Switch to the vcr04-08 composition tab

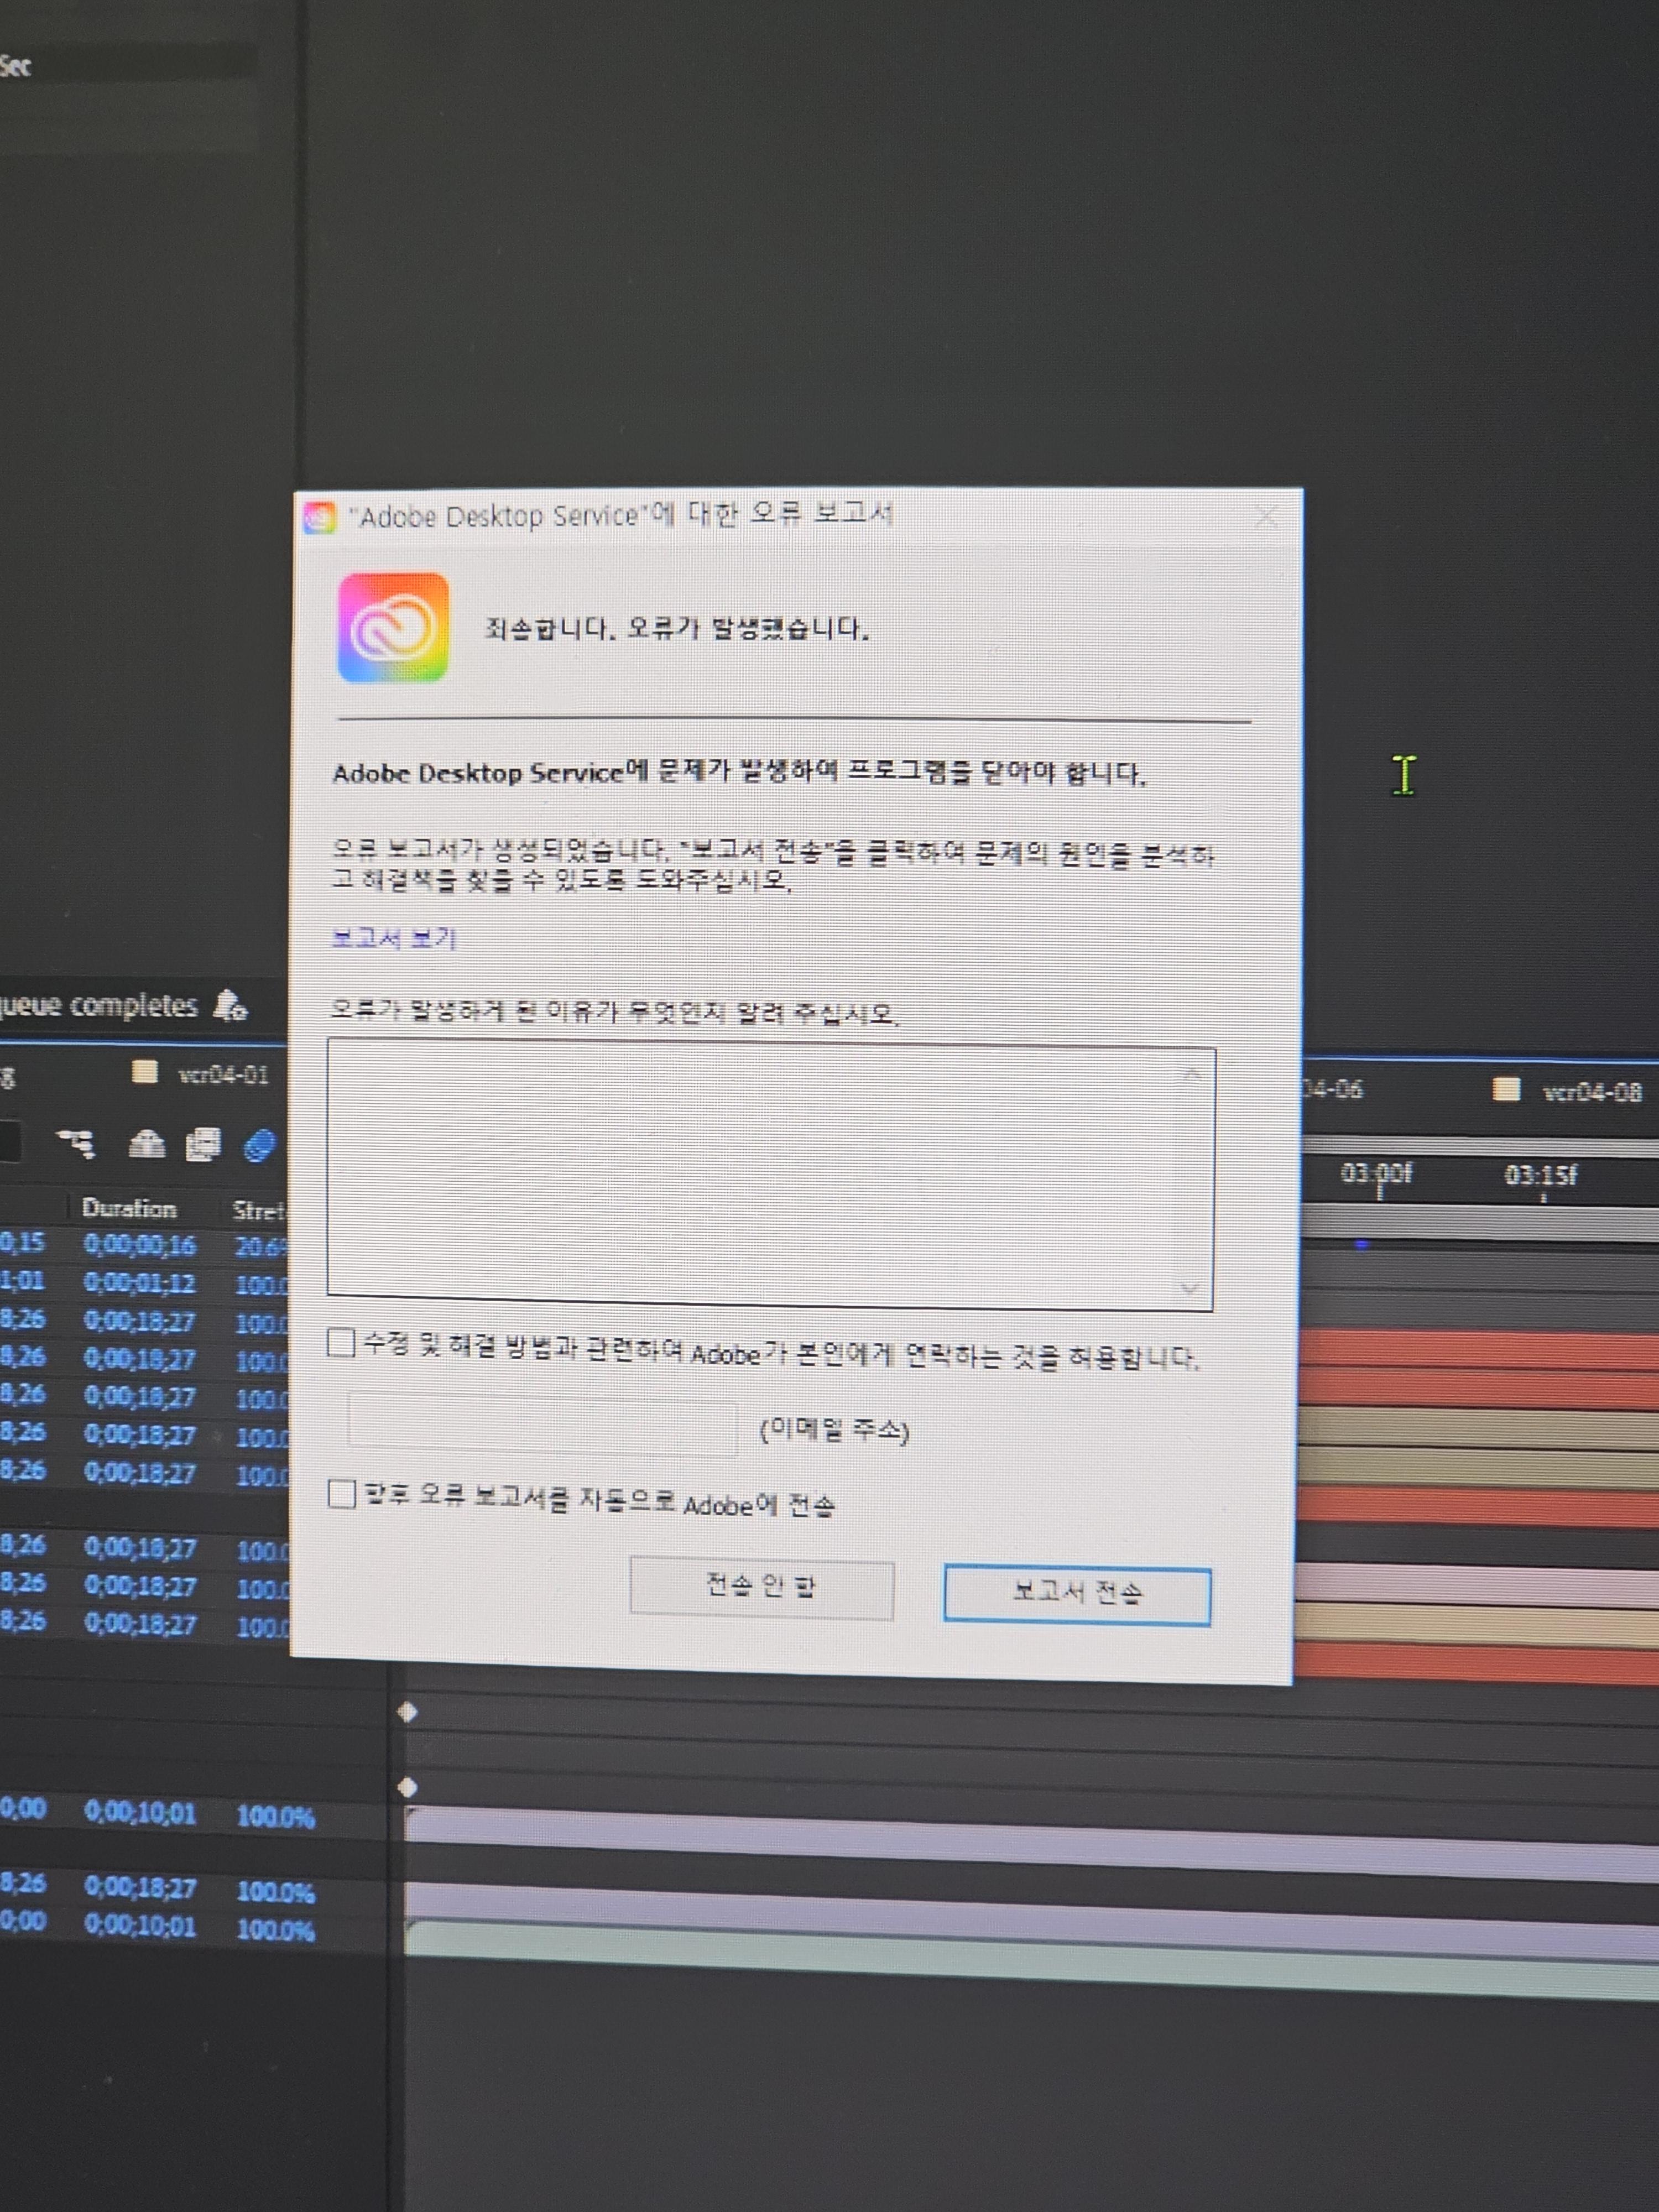[1592, 1091]
